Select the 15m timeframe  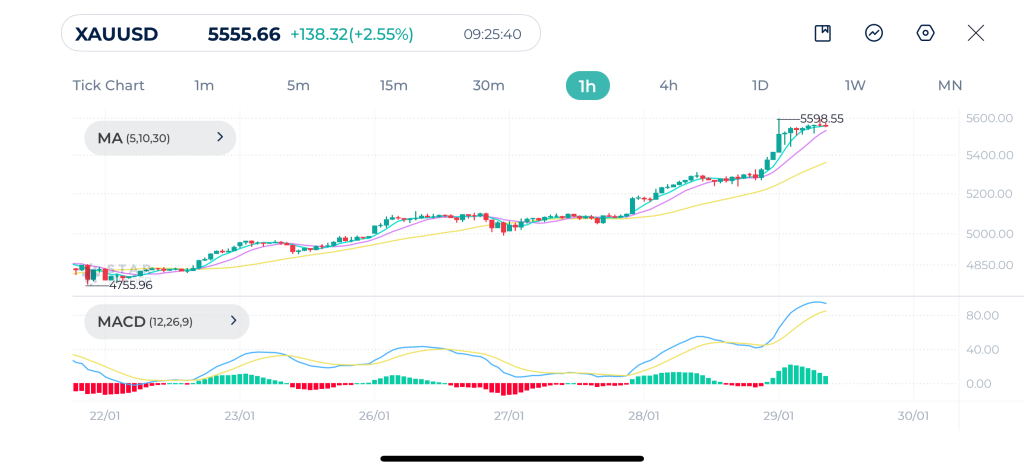click(394, 86)
